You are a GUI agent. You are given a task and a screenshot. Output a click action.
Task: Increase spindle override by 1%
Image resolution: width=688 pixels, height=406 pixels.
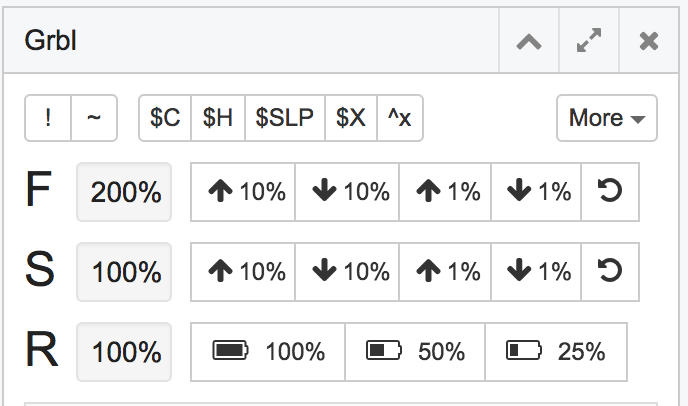[446, 271]
